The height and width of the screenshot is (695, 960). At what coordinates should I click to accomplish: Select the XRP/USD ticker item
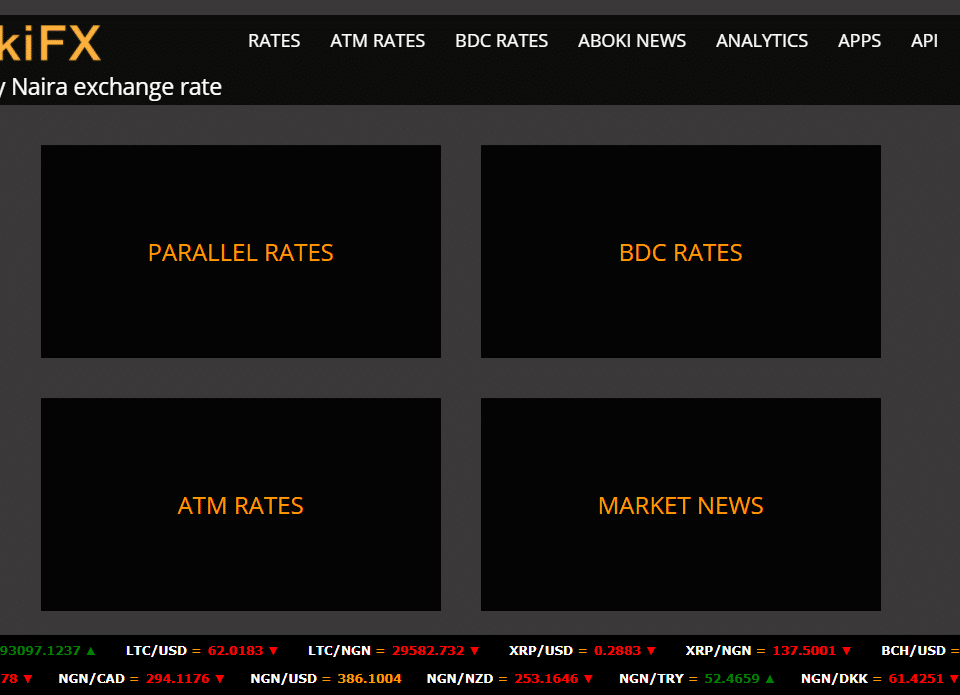(x=582, y=651)
